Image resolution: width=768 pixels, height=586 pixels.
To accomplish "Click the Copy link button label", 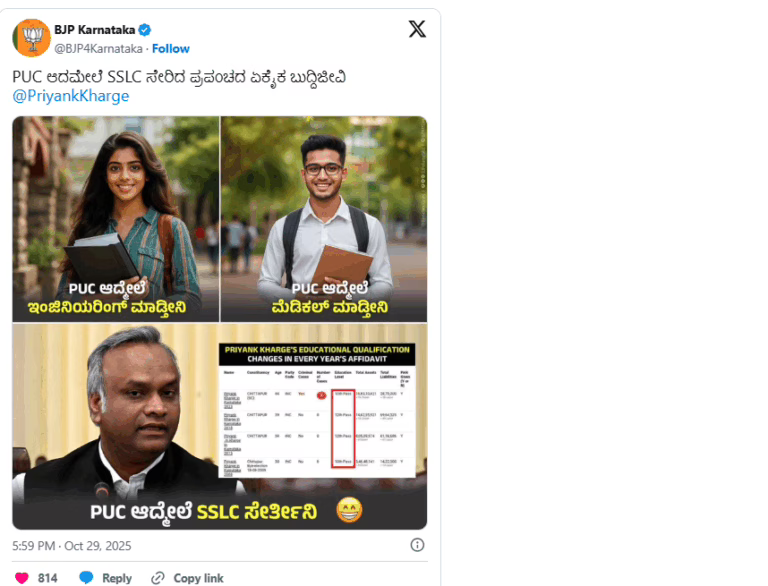I will (198, 578).
